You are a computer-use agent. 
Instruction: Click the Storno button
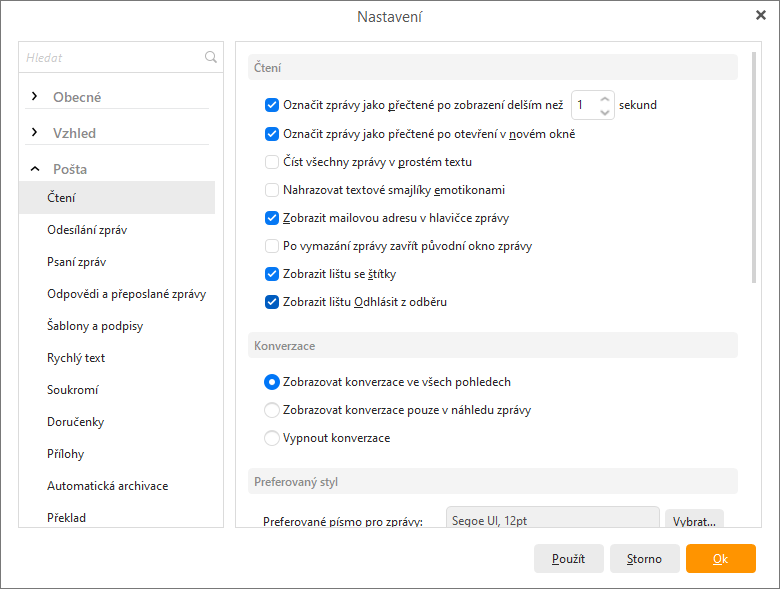click(644, 559)
